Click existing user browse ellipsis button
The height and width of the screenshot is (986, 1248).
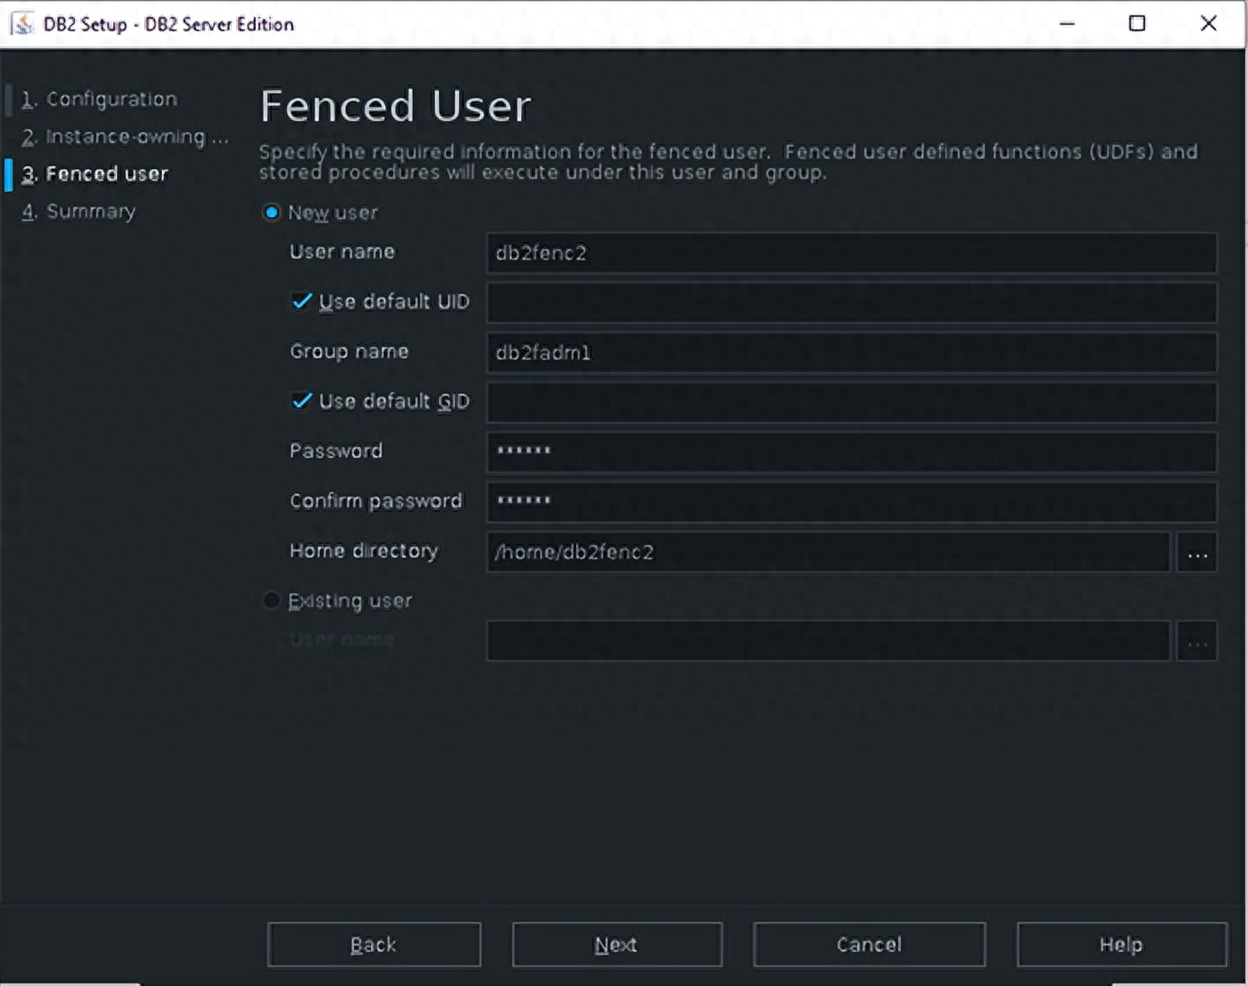[1197, 642]
